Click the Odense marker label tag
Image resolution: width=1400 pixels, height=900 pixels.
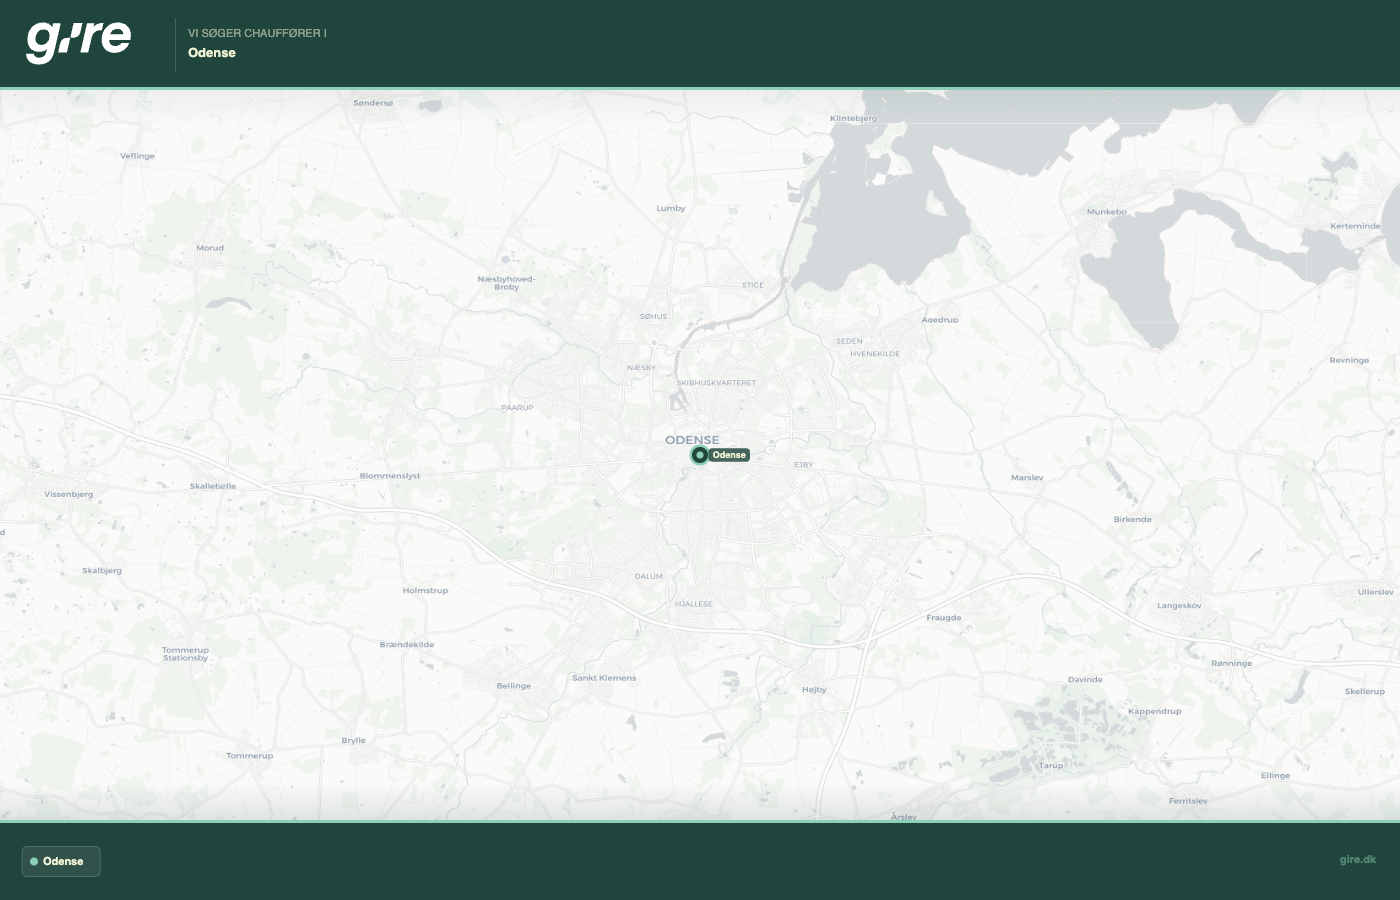tap(729, 455)
